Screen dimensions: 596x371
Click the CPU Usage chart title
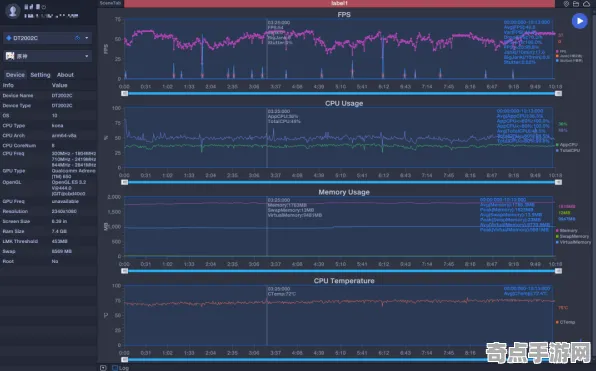(x=344, y=103)
